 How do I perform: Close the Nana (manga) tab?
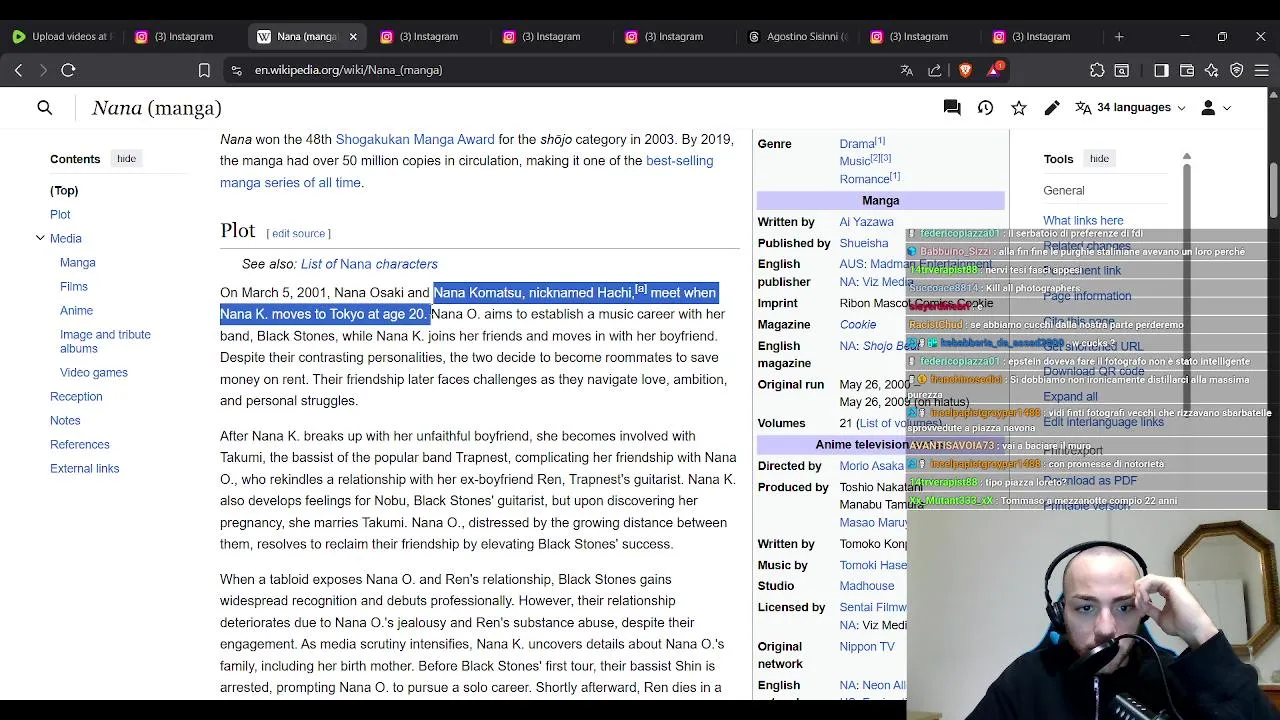(x=353, y=36)
